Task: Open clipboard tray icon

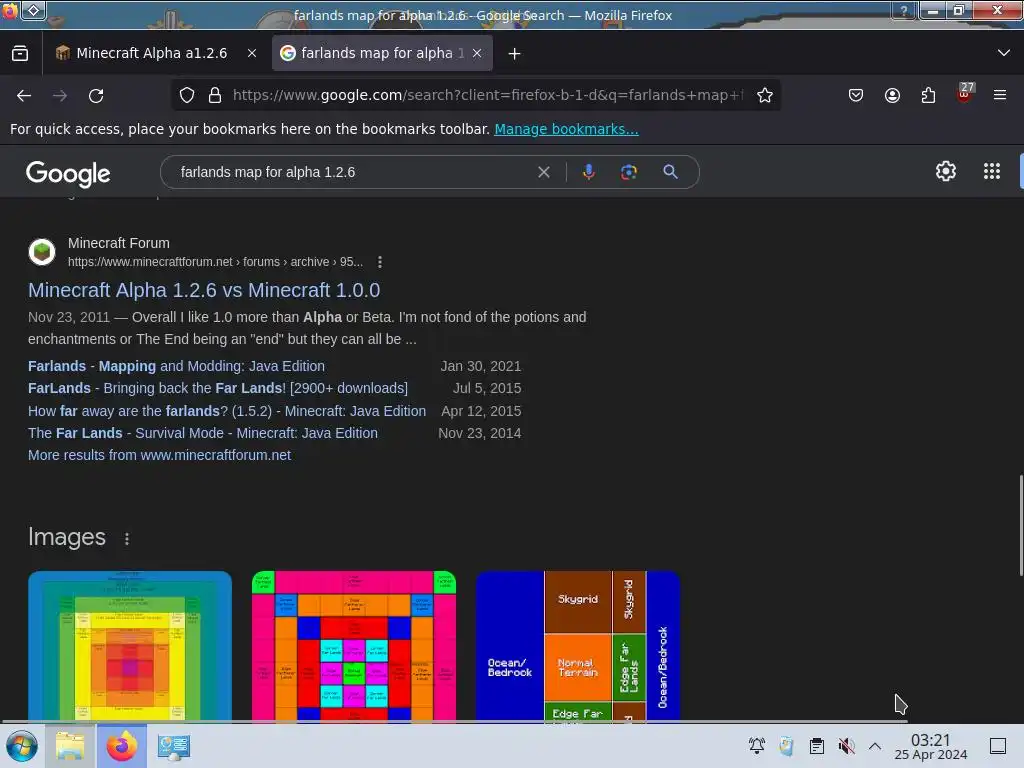Action: tap(816, 746)
